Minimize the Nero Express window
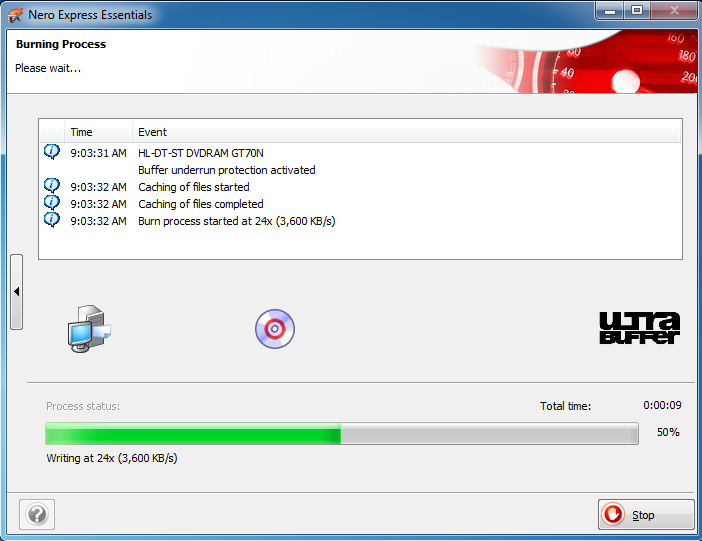702x541 pixels. click(x=610, y=10)
